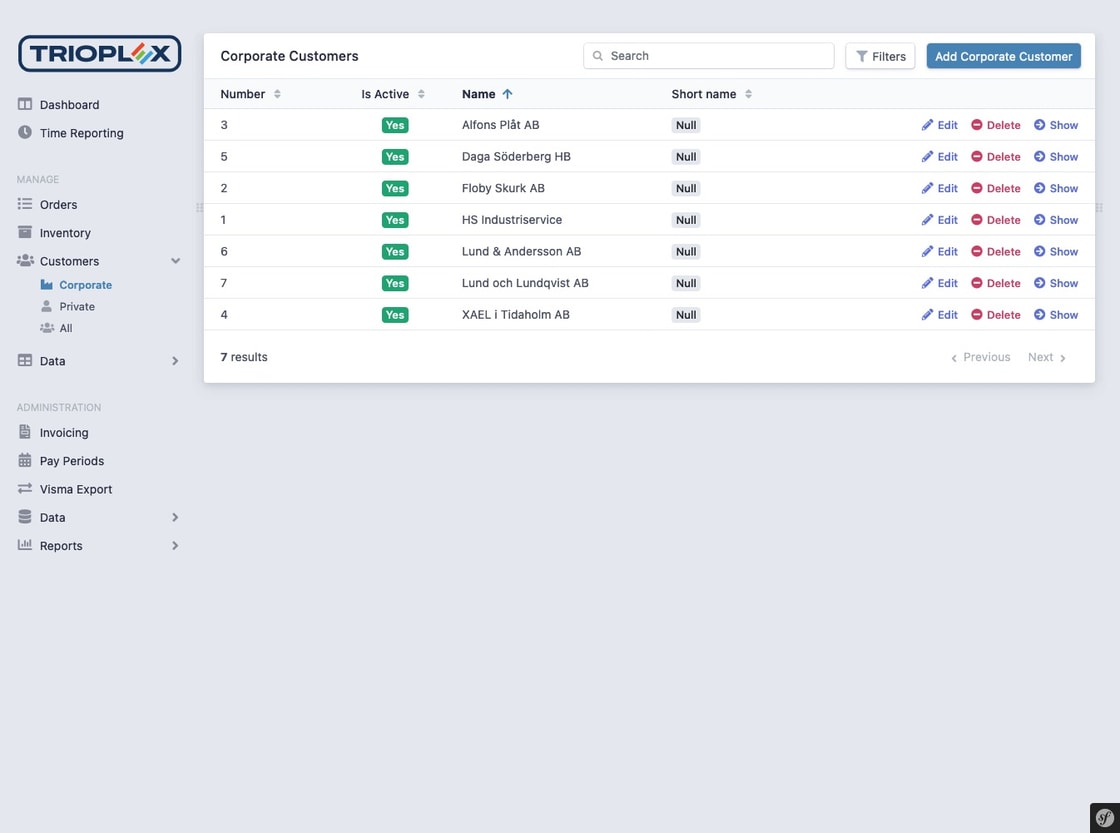
Task: Click Add Corporate Customer button
Action: (x=1003, y=56)
